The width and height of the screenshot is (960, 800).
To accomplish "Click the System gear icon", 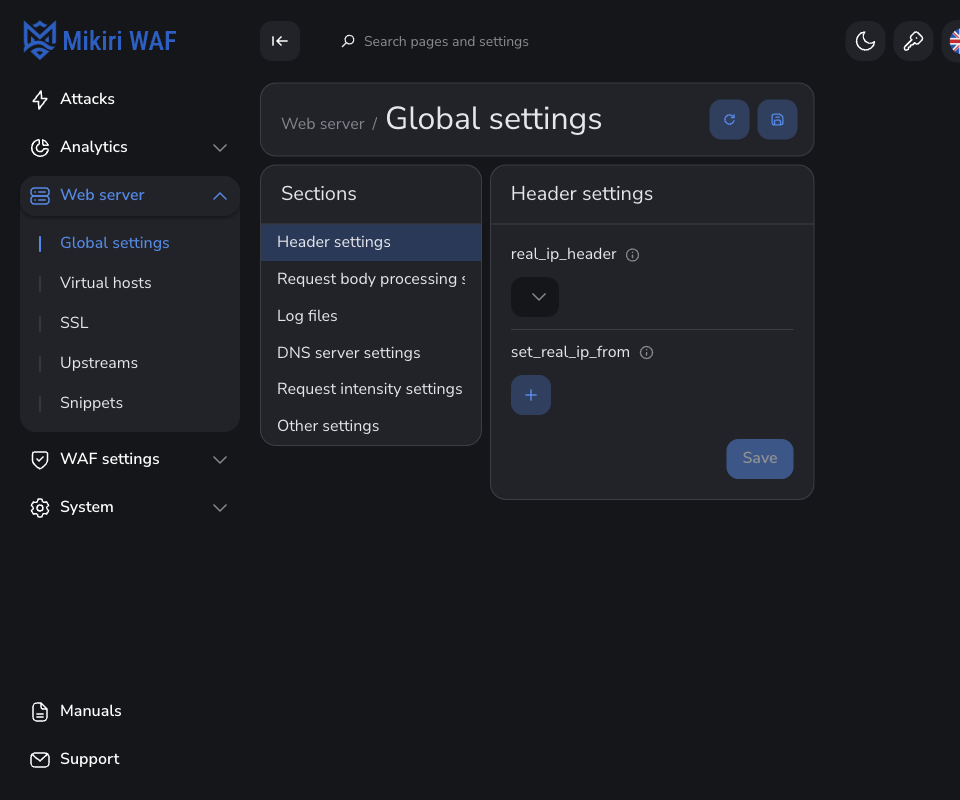I will tap(40, 507).
